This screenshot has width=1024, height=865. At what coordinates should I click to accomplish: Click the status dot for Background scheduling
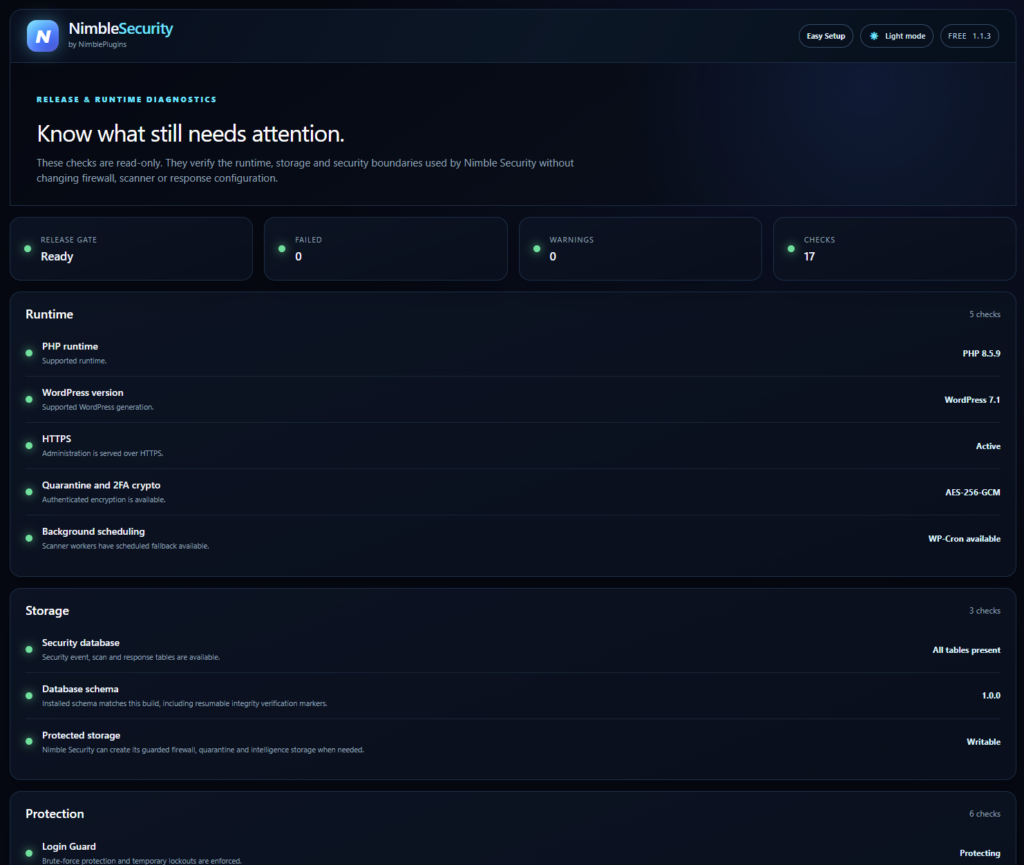coord(29,539)
